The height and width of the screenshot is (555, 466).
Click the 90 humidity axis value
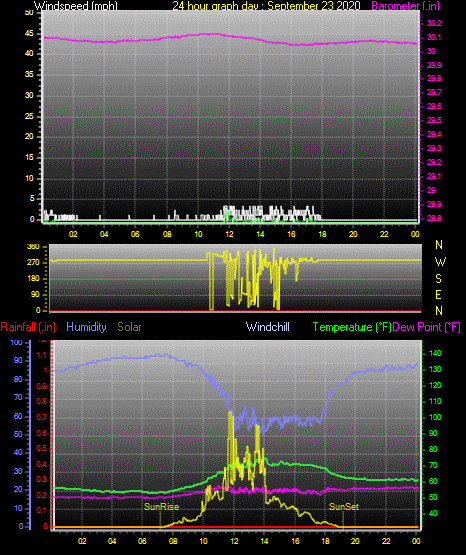point(18,360)
